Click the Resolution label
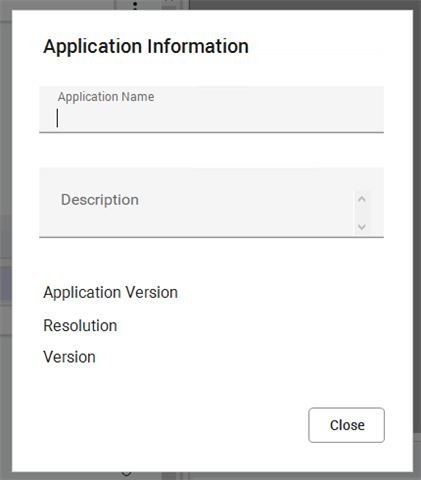Image resolution: width=421 pixels, height=480 pixels. [80, 325]
